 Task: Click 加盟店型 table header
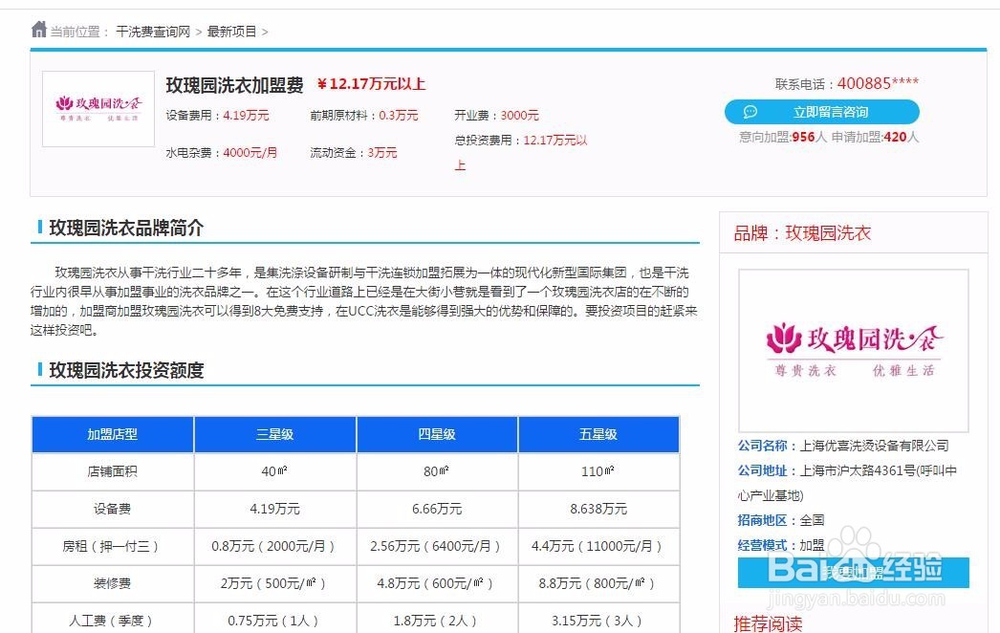112,435
